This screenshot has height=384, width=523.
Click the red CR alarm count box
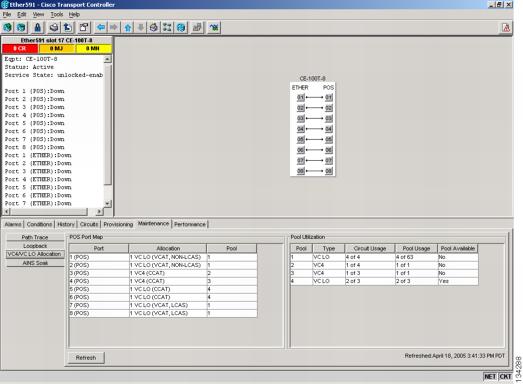[x=20, y=49]
